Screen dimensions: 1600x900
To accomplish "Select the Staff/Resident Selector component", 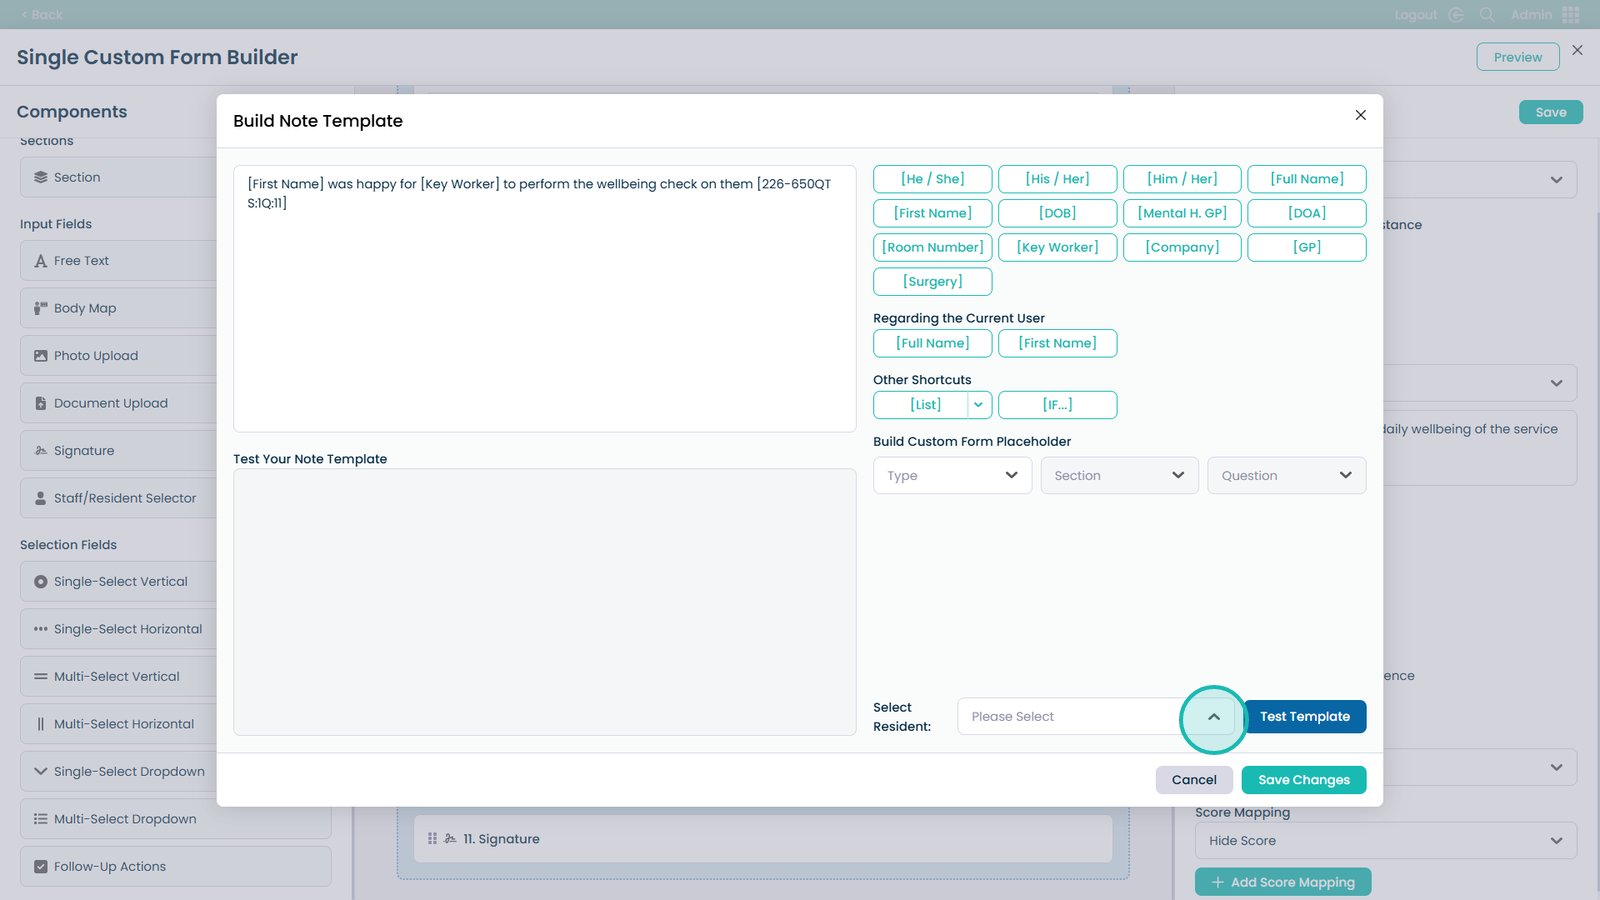I will click(x=175, y=498).
